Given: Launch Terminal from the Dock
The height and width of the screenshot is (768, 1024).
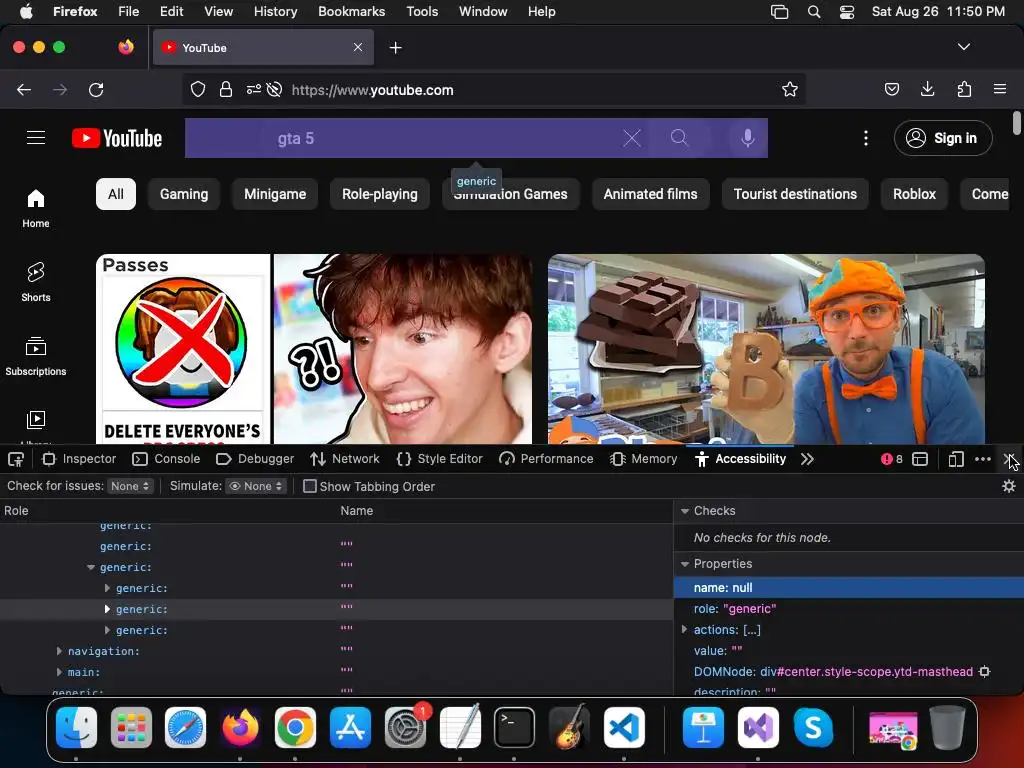Looking at the screenshot, I should (514, 728).
